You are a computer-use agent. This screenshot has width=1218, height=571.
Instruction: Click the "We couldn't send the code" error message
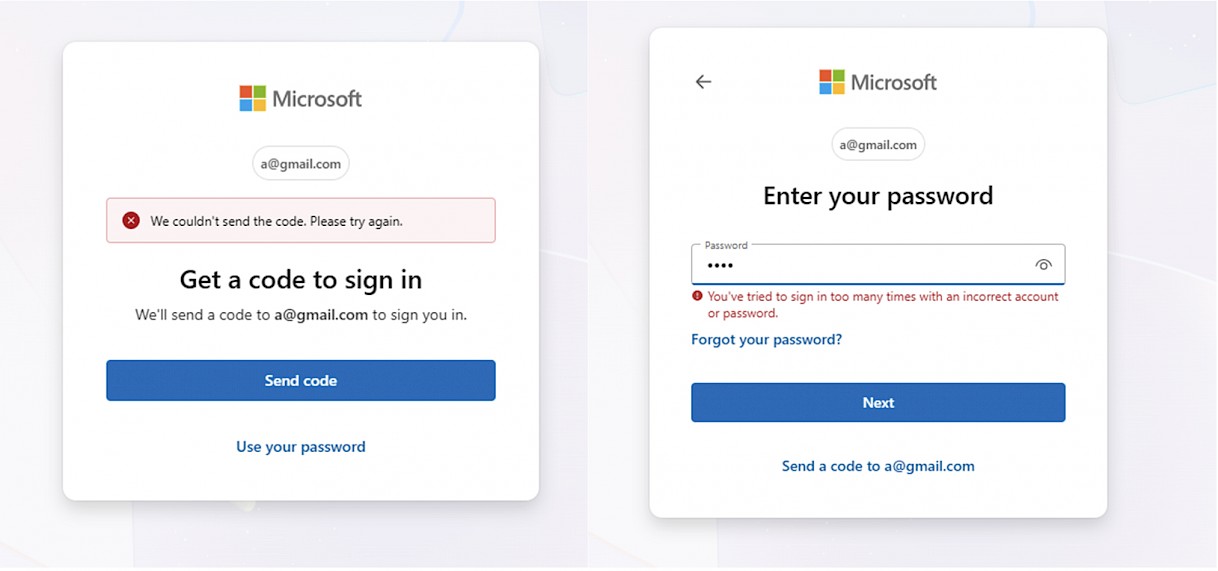pos(276,221)
